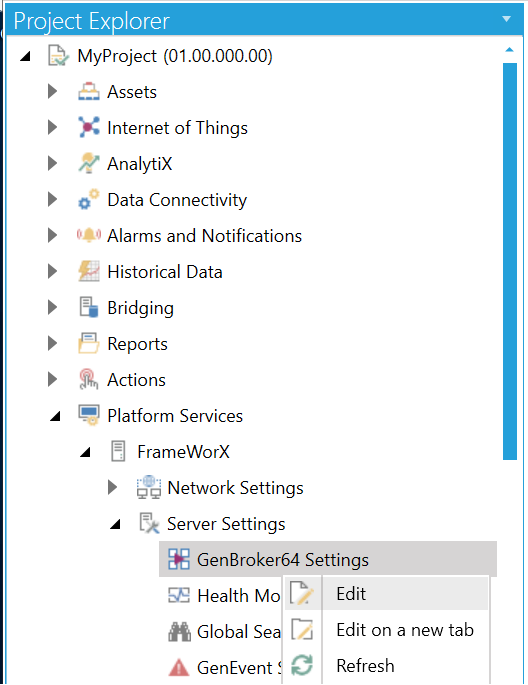
Task: Click the Assets hierarchy icon
Action: [x=89, y=92]
